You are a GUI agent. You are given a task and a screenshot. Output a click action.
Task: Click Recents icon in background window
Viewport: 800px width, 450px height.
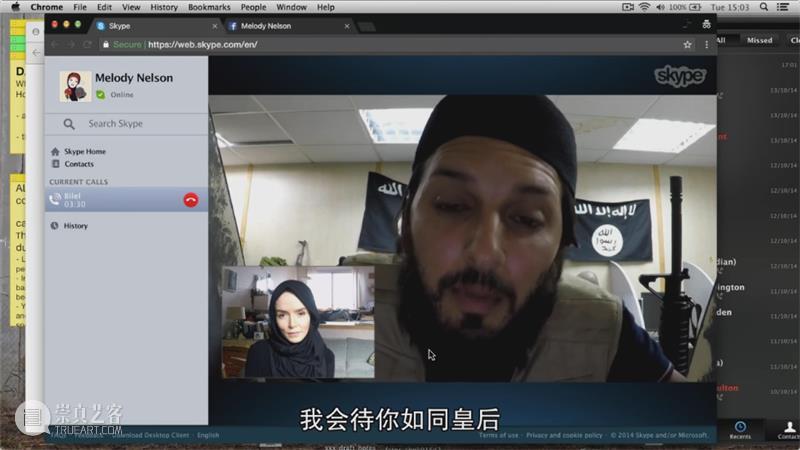pos(740,430)
